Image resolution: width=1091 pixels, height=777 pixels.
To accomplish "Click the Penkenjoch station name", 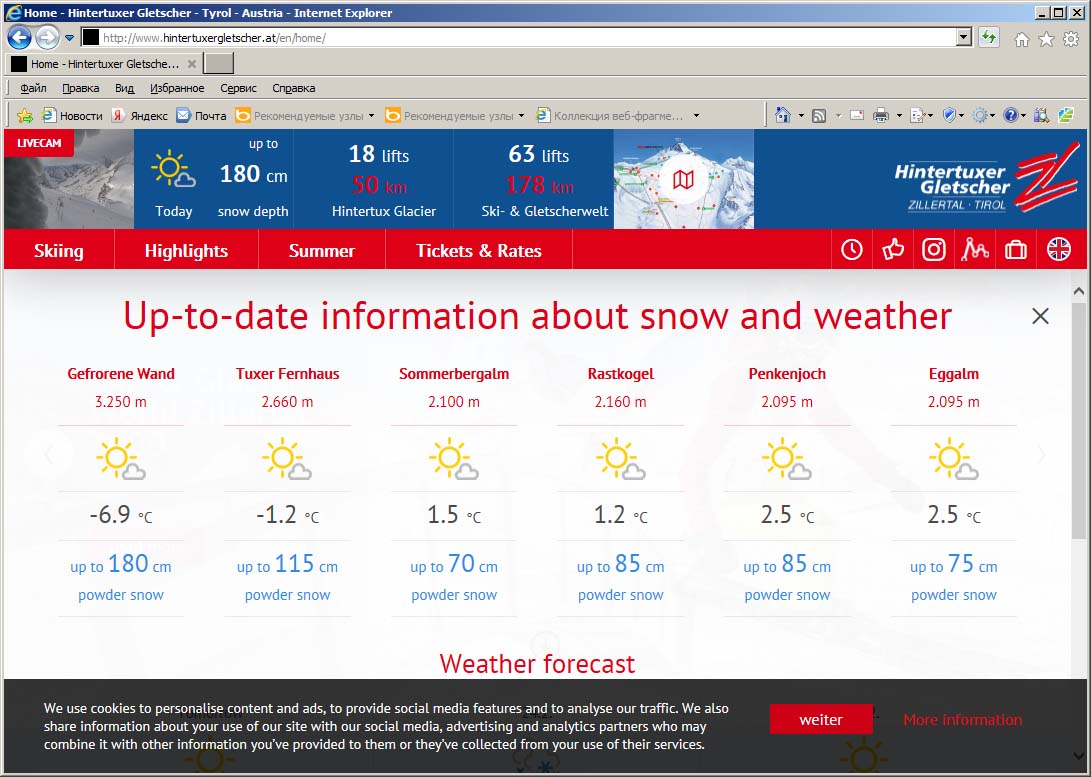I will (x=787, y=374).
